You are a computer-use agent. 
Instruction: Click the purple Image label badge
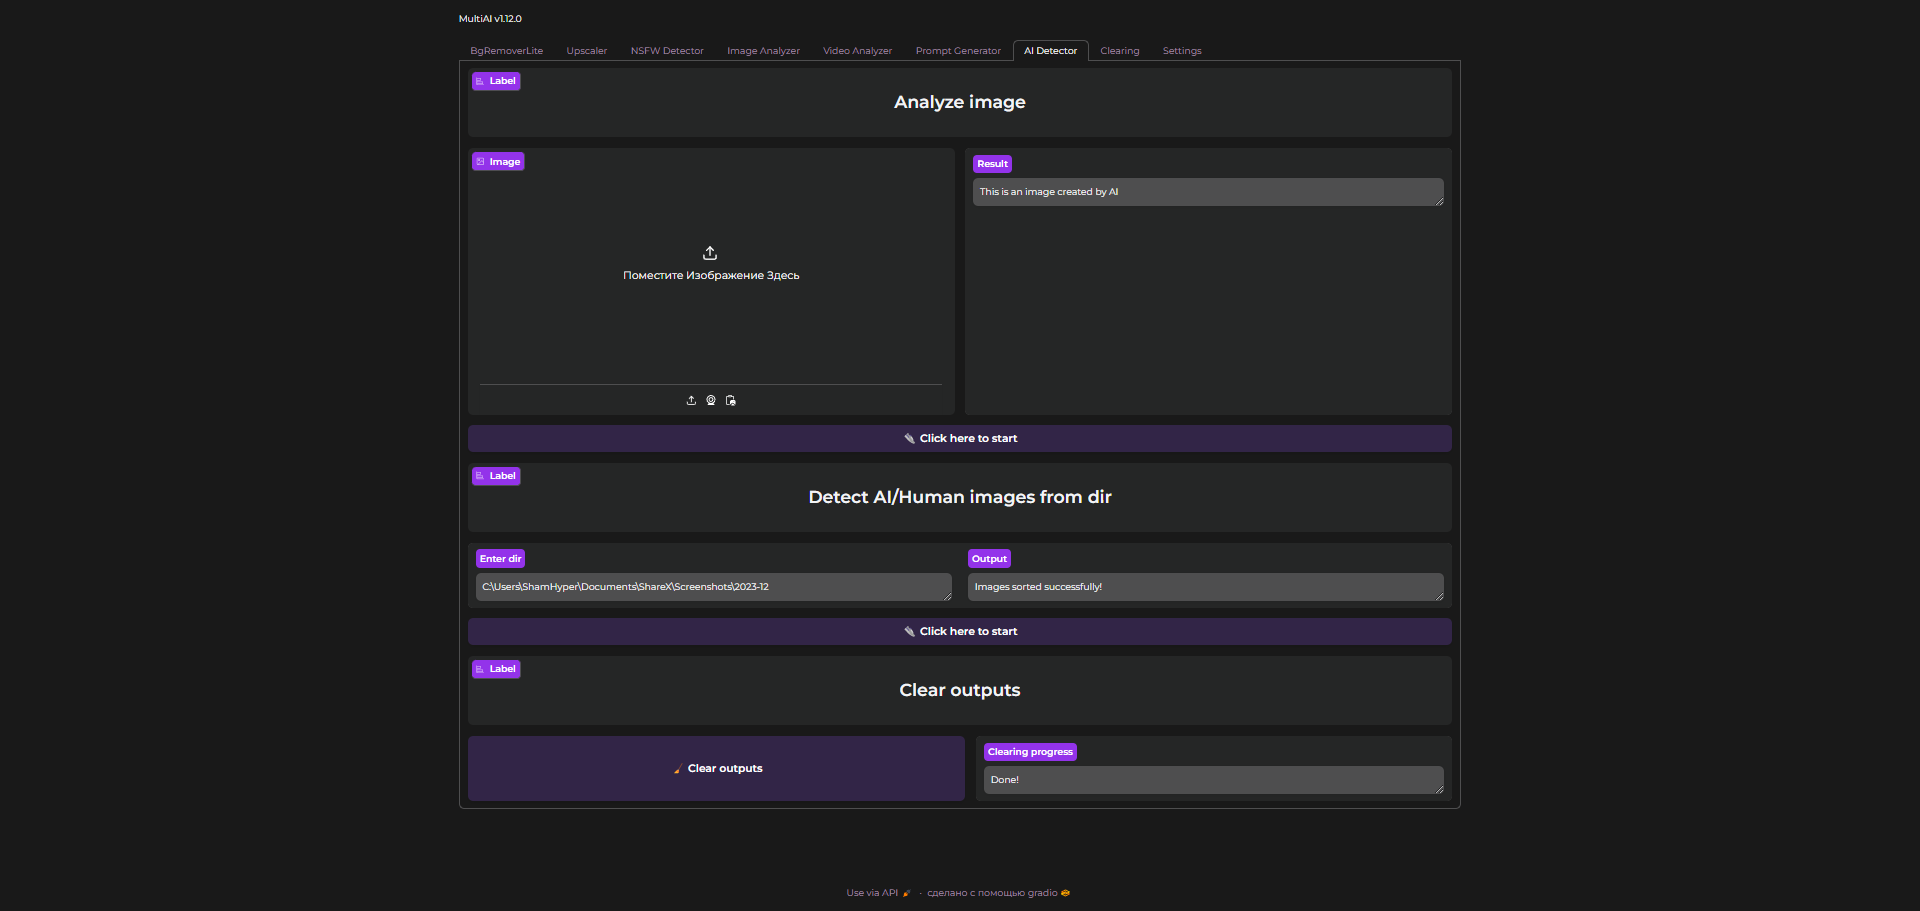(x=498, y=162)
